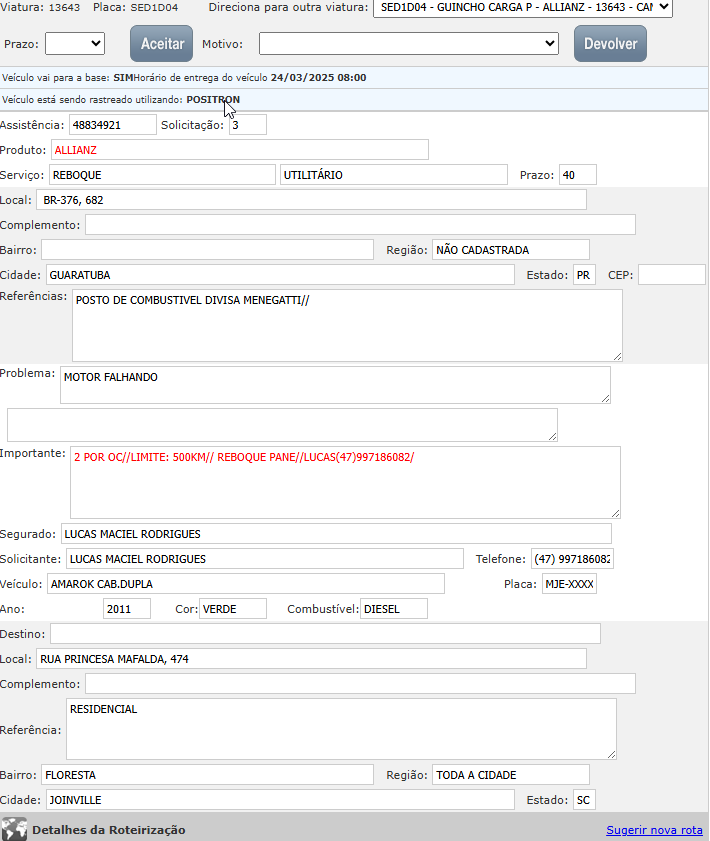Screen dimensions: 710x841
Task: Click the Problema text area
Action: [x=334, y=385]
